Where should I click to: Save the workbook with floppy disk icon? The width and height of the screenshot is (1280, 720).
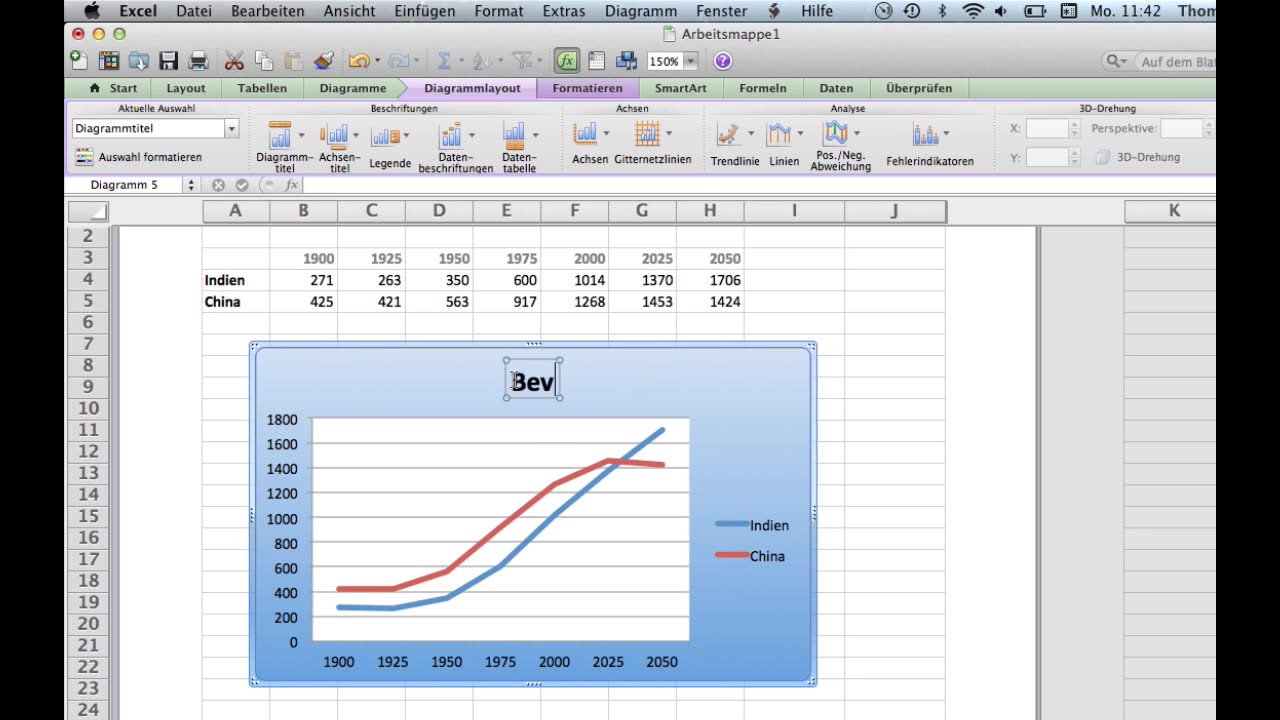tap(168, 61)
